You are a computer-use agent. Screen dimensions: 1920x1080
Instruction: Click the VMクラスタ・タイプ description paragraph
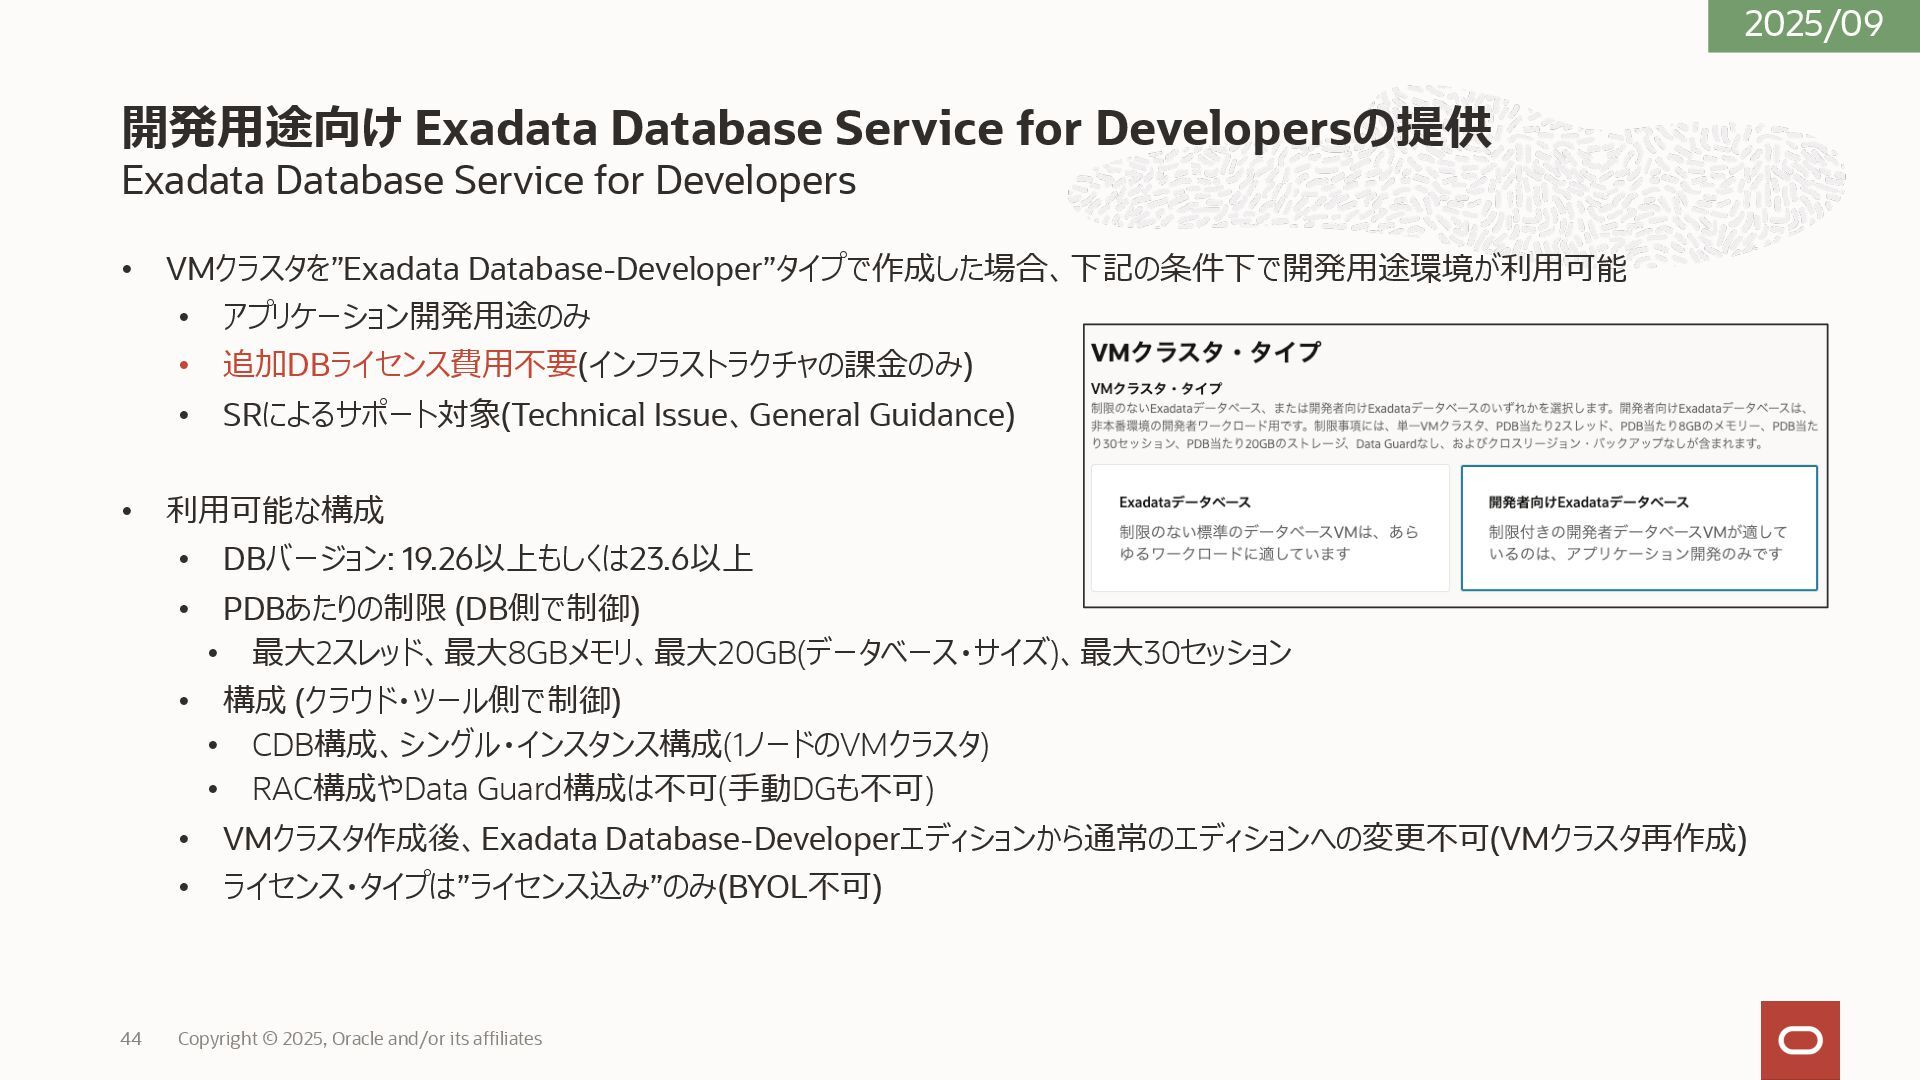tap(1453, 426)
